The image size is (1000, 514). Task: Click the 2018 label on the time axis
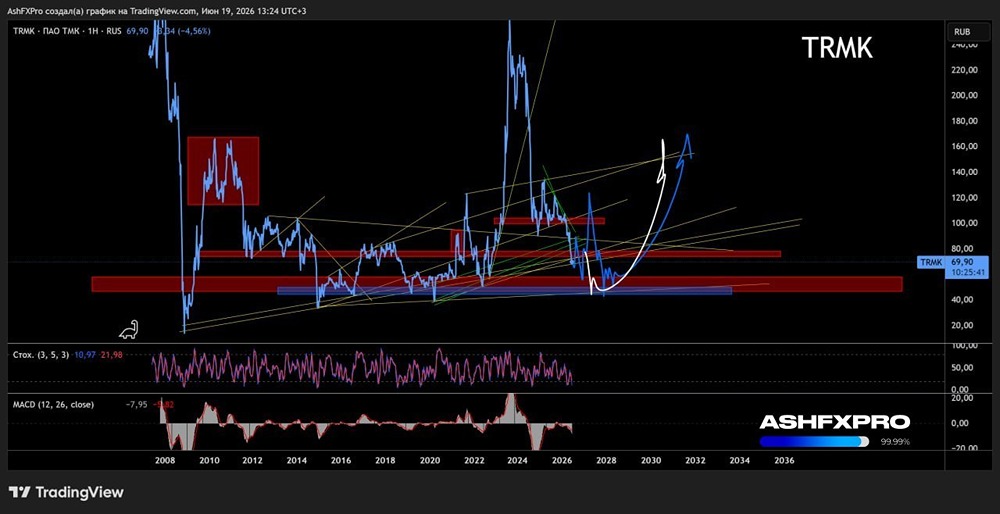(x=385, y=460)
